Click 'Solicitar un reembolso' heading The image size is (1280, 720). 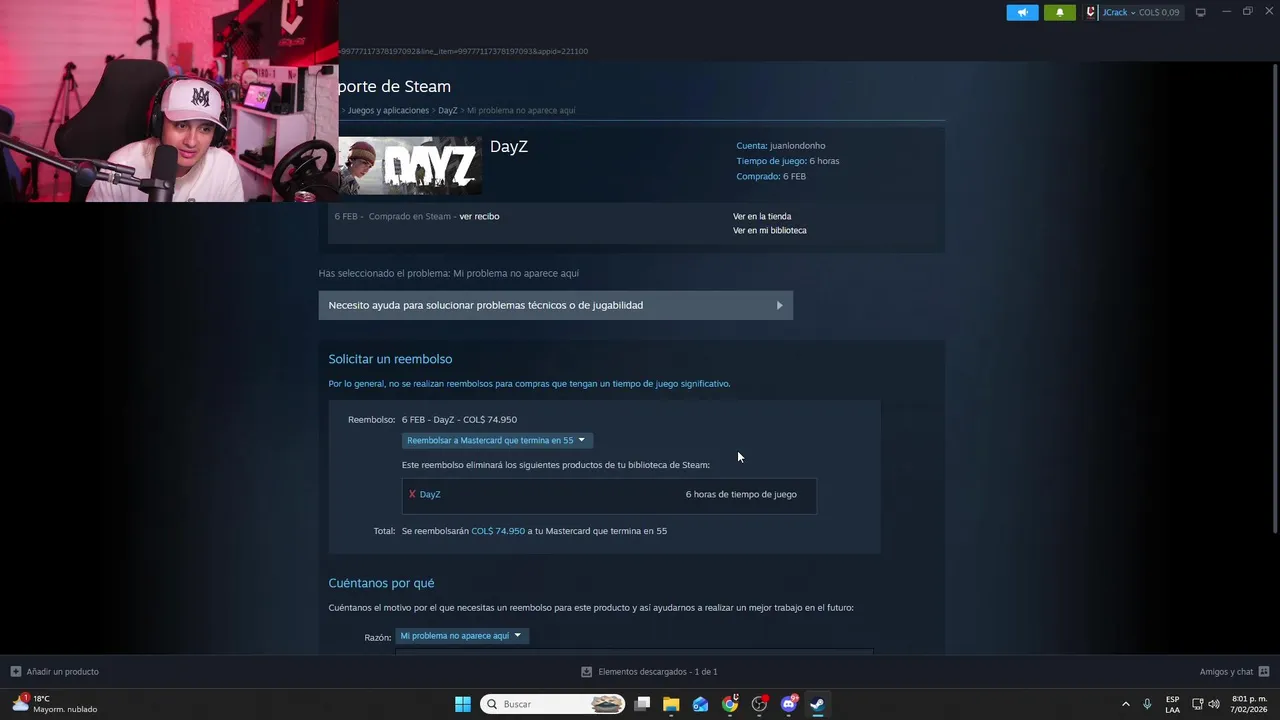click(390, 359)
